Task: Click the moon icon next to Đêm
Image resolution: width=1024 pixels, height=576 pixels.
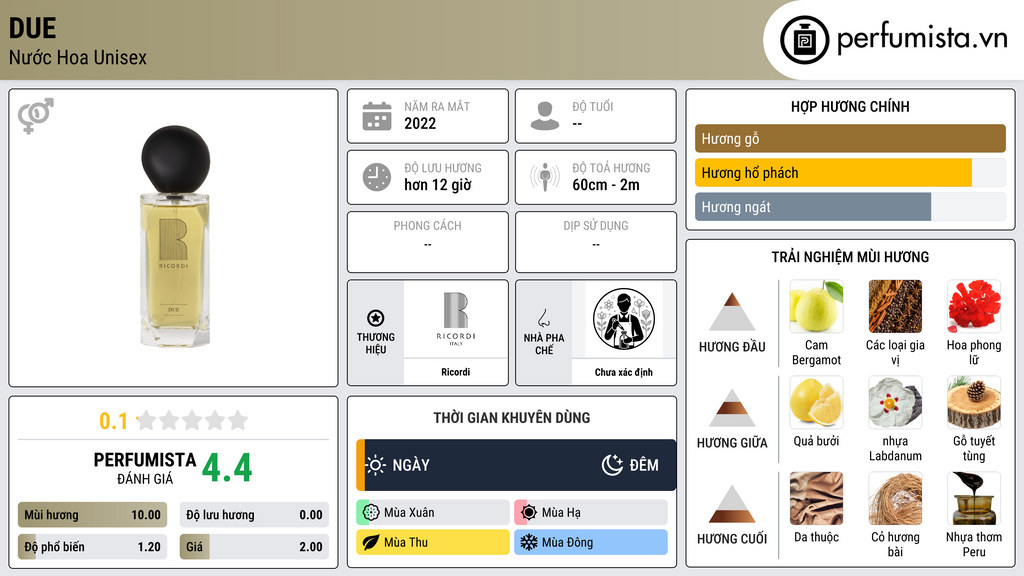Action: (612, 465)
